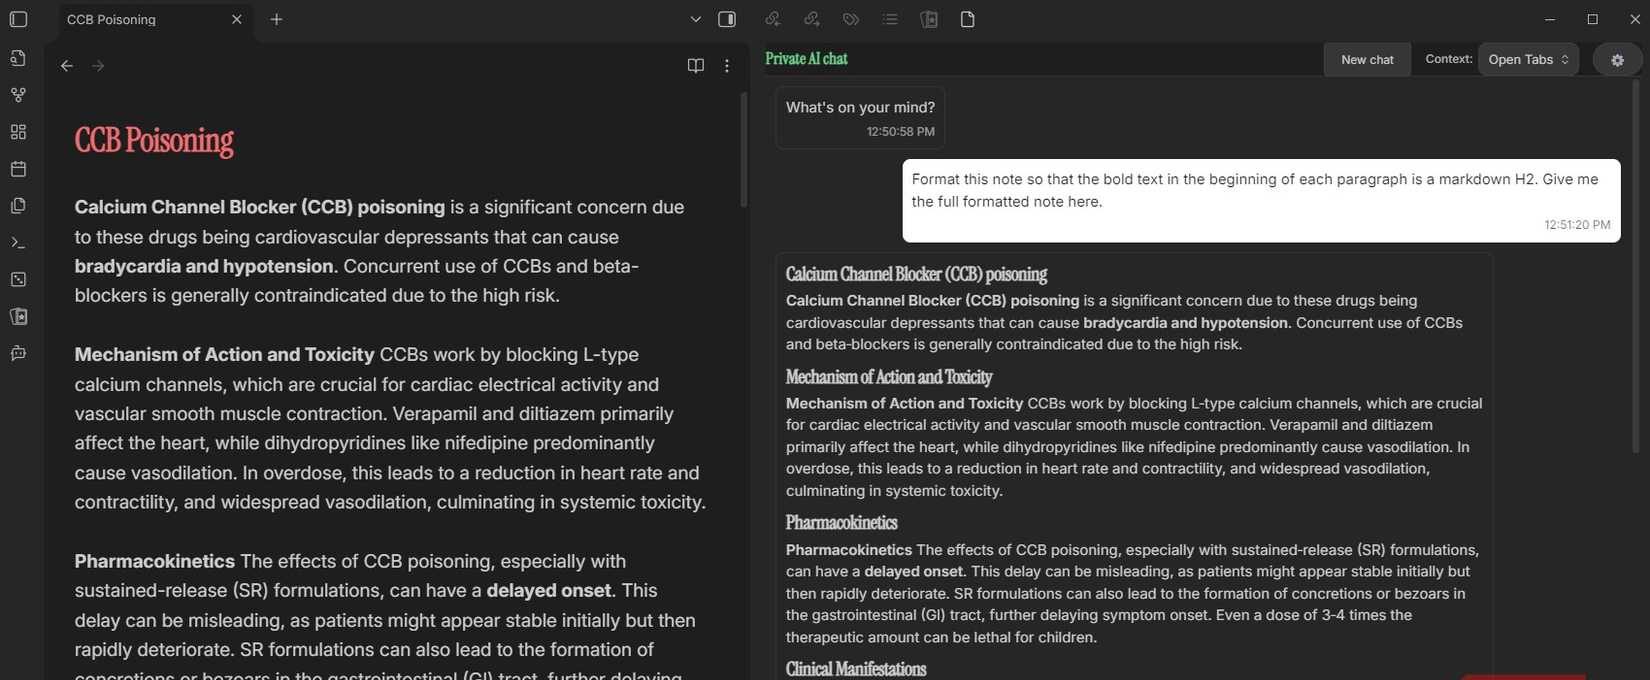Toggle the right sidebar

pos(727,19)
